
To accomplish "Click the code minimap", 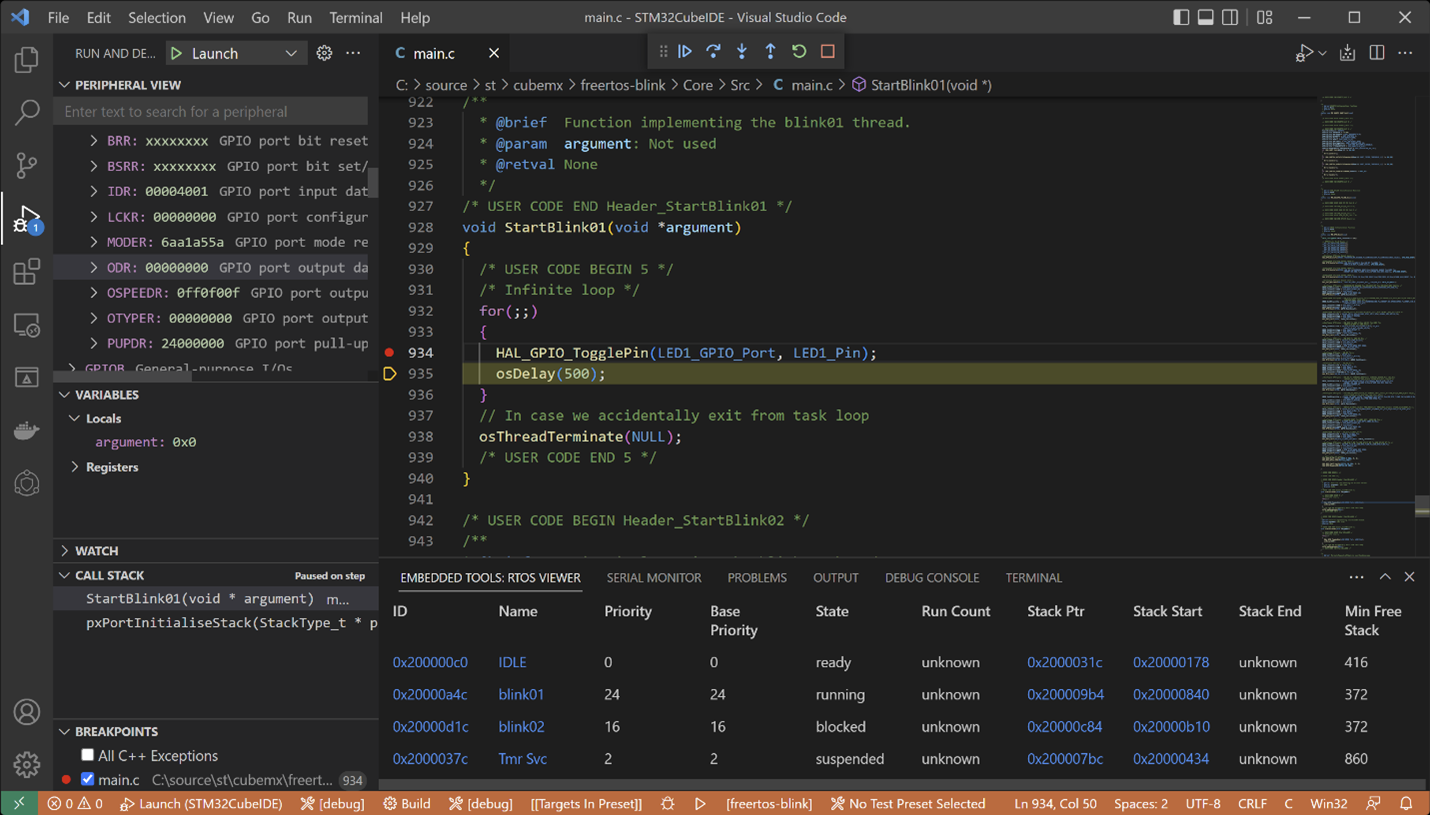I will coord(1365,326).
